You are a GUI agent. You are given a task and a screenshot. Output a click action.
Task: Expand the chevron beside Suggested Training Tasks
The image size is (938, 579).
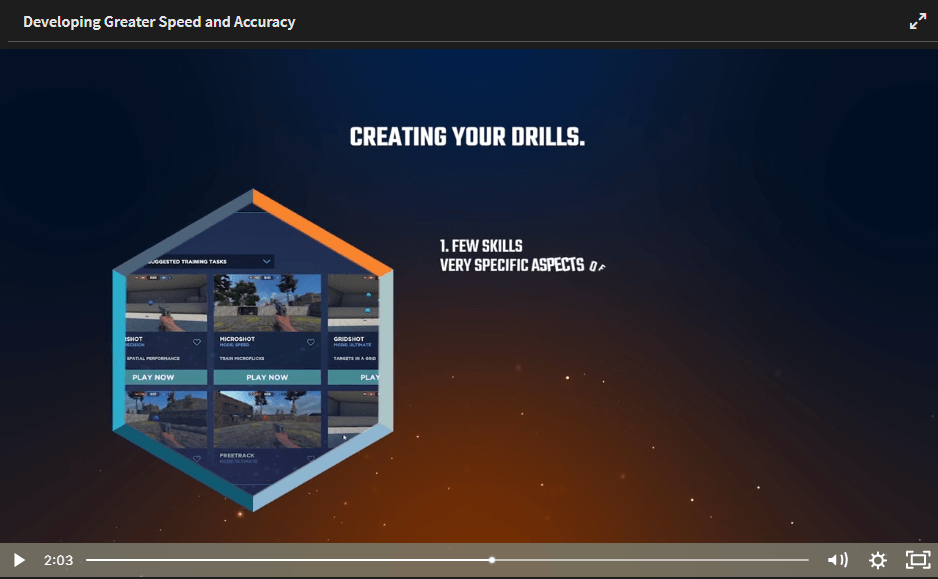point(266,262)
